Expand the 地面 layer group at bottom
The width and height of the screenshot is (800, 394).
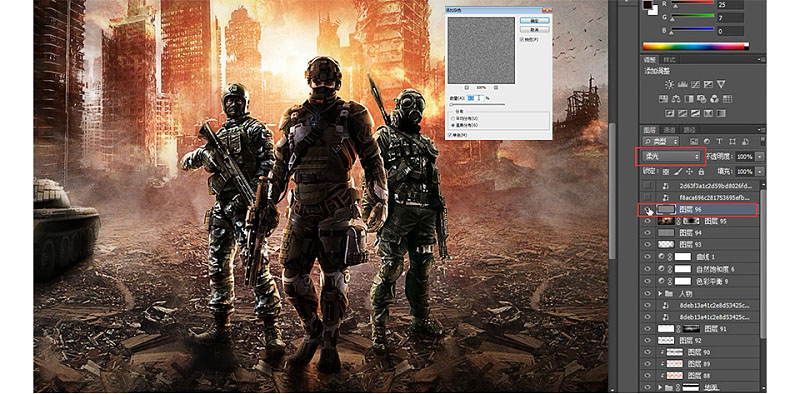pyautogui.click(x=660, y=388)
